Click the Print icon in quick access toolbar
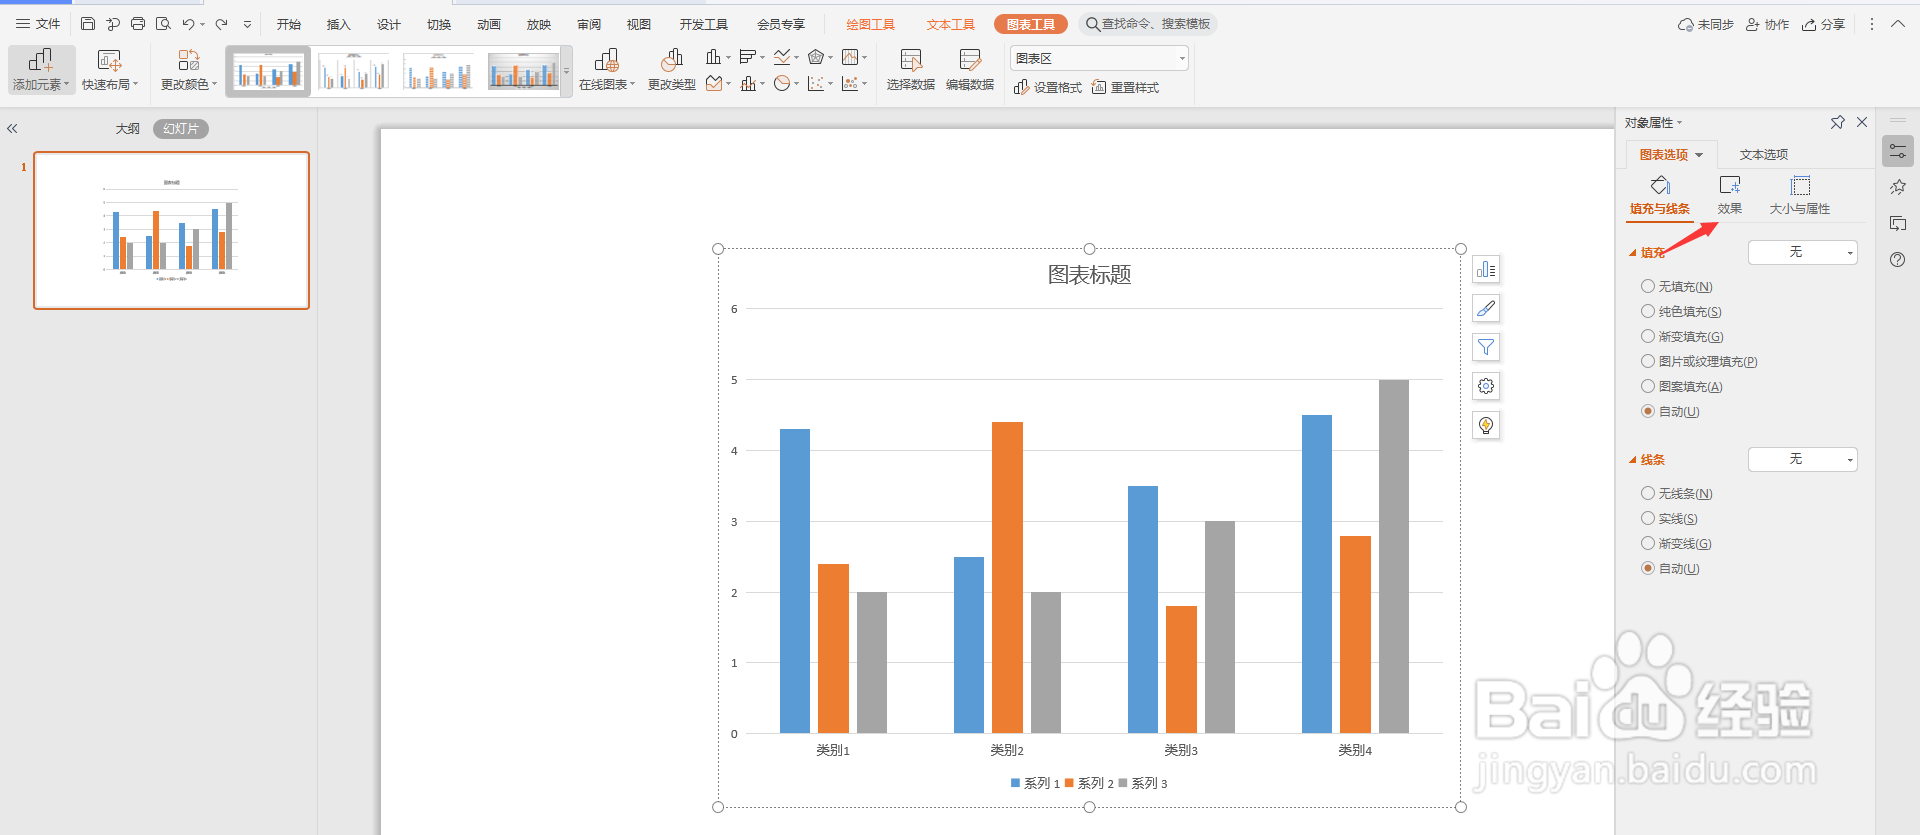 pyautogui.click(x=138, y=24)
